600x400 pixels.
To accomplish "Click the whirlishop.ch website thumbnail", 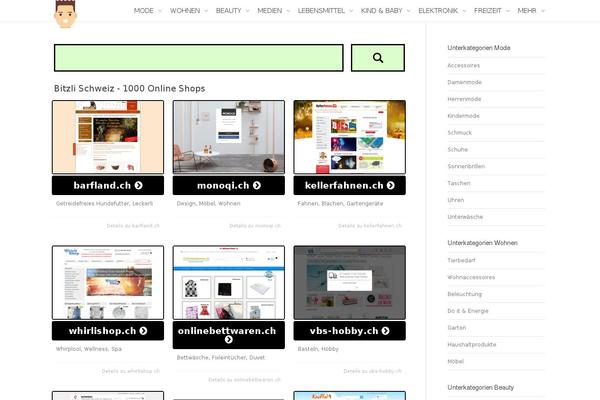I will point(108,282).
